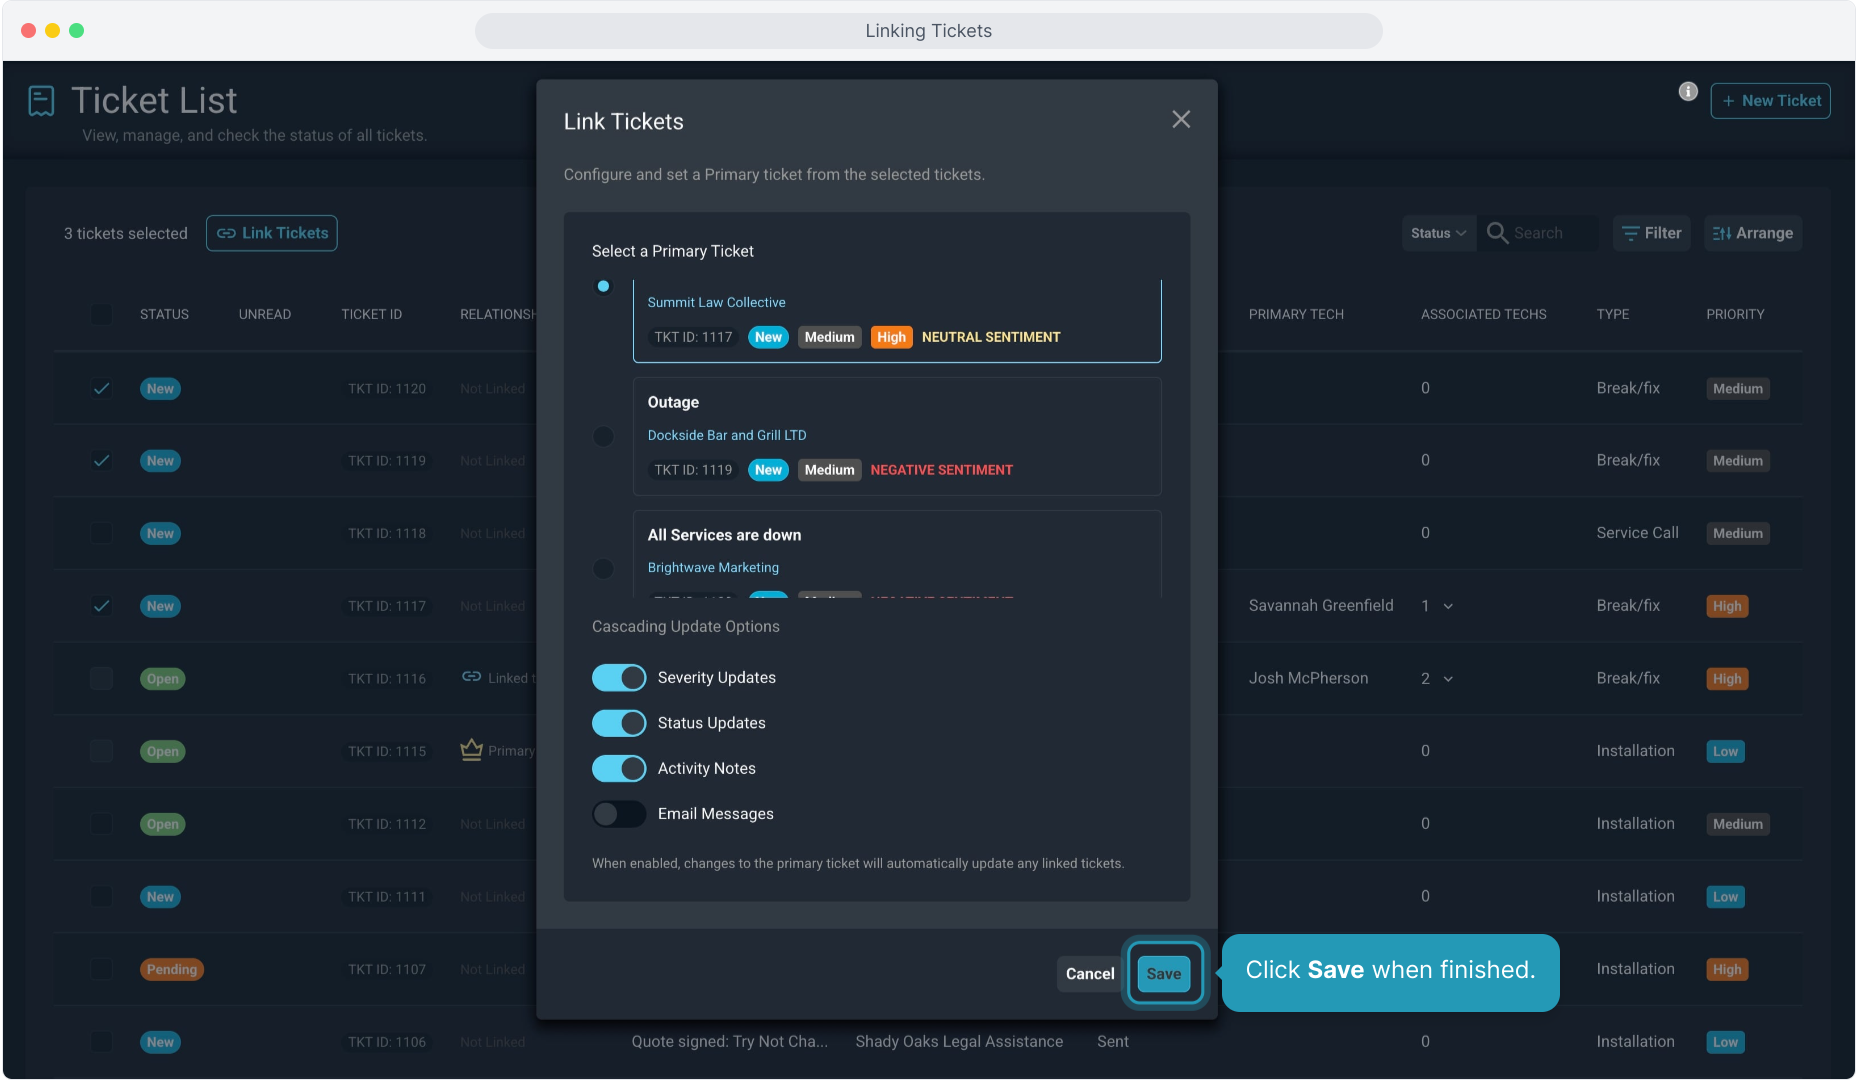Enable the Email Messages toggle
The image size is (1858, 1080).
tap(619, 814)
